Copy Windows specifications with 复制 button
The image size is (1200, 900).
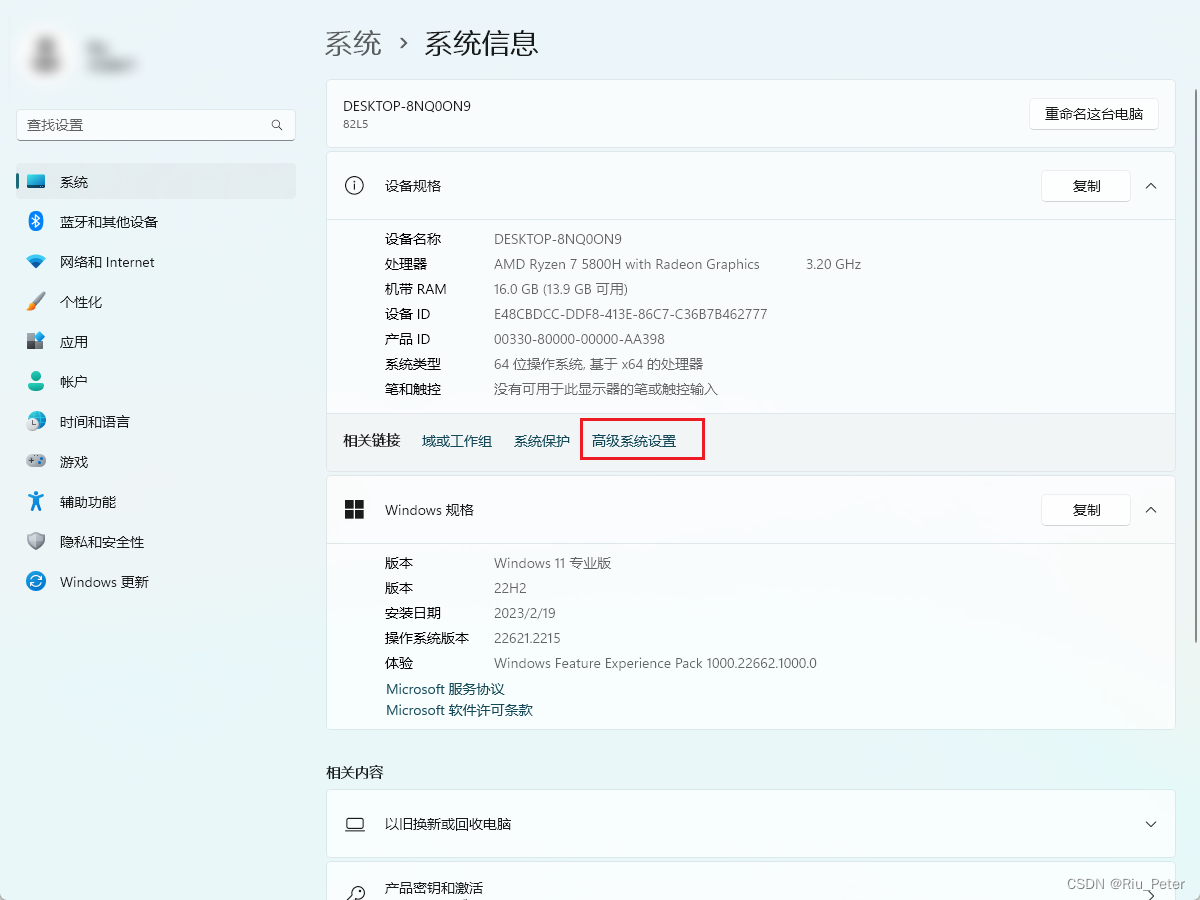[x=1086, y=510]
